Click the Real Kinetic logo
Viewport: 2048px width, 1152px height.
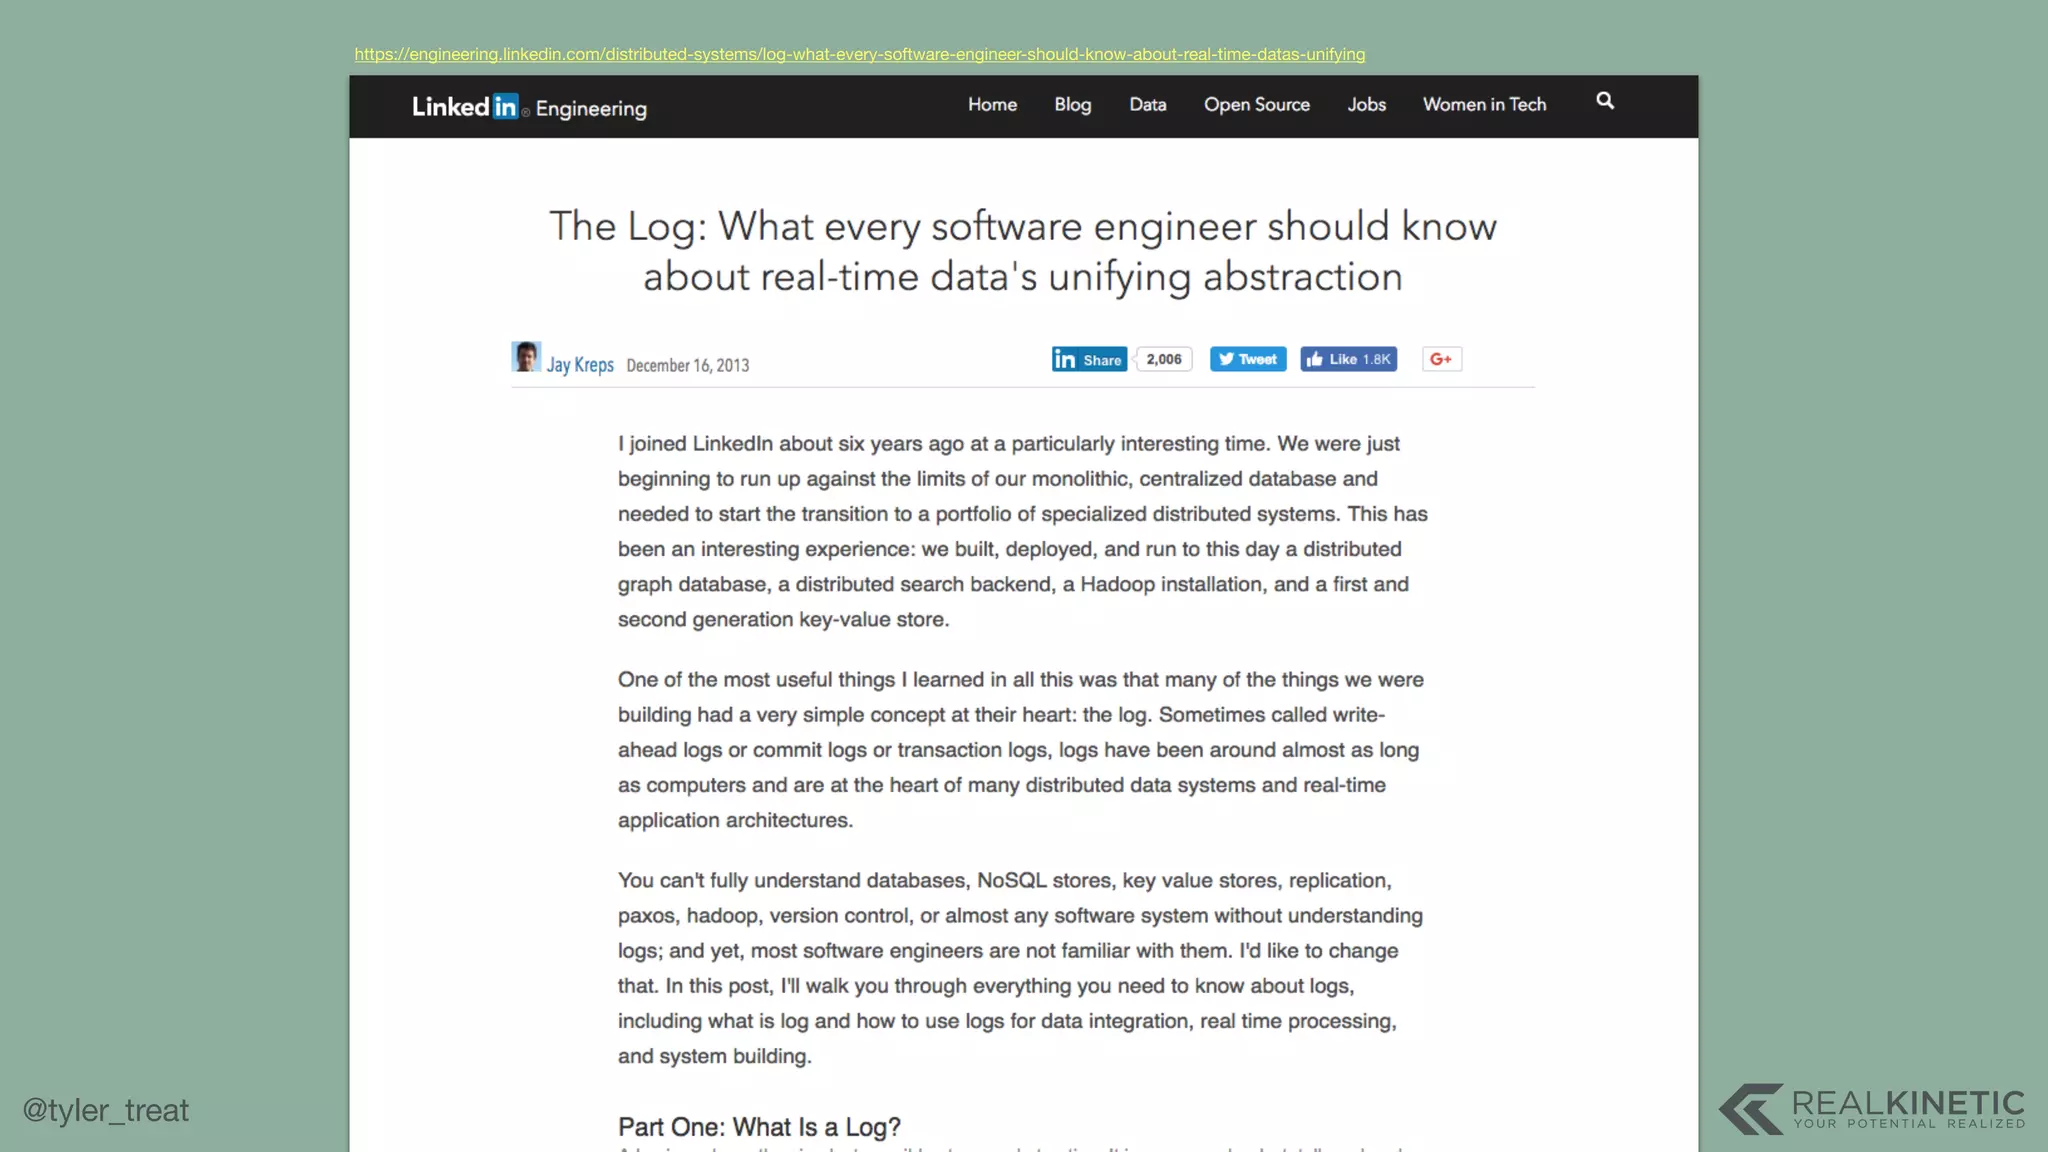(1871, 1109)
